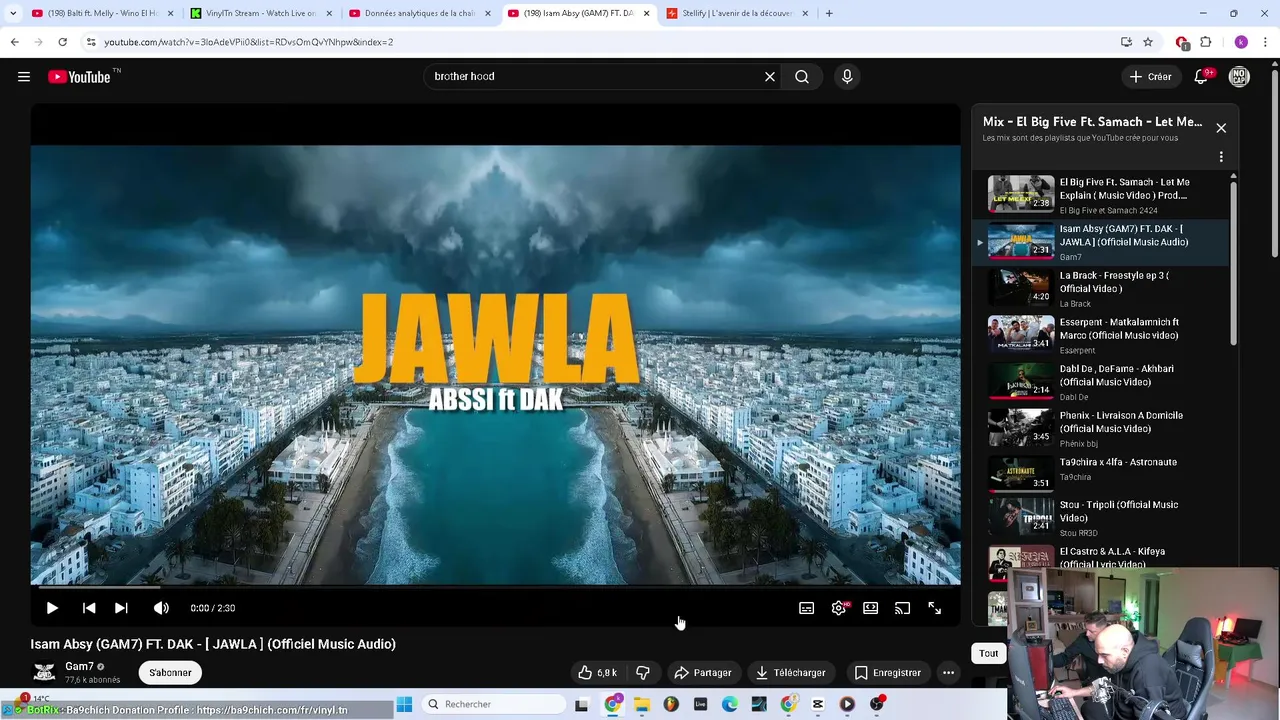Run search with the magnifier button
Image resolution: width=1280 pixels, height=720 pixels.
802,77
